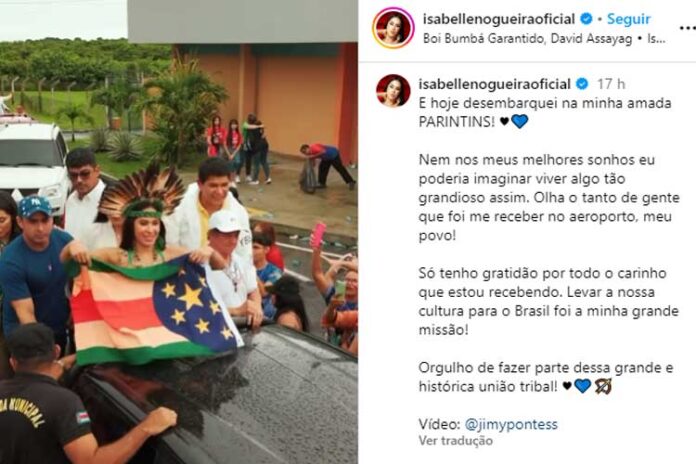Open the caption author username link
Screen dimensions: 696x464
(x=494, y=83)
